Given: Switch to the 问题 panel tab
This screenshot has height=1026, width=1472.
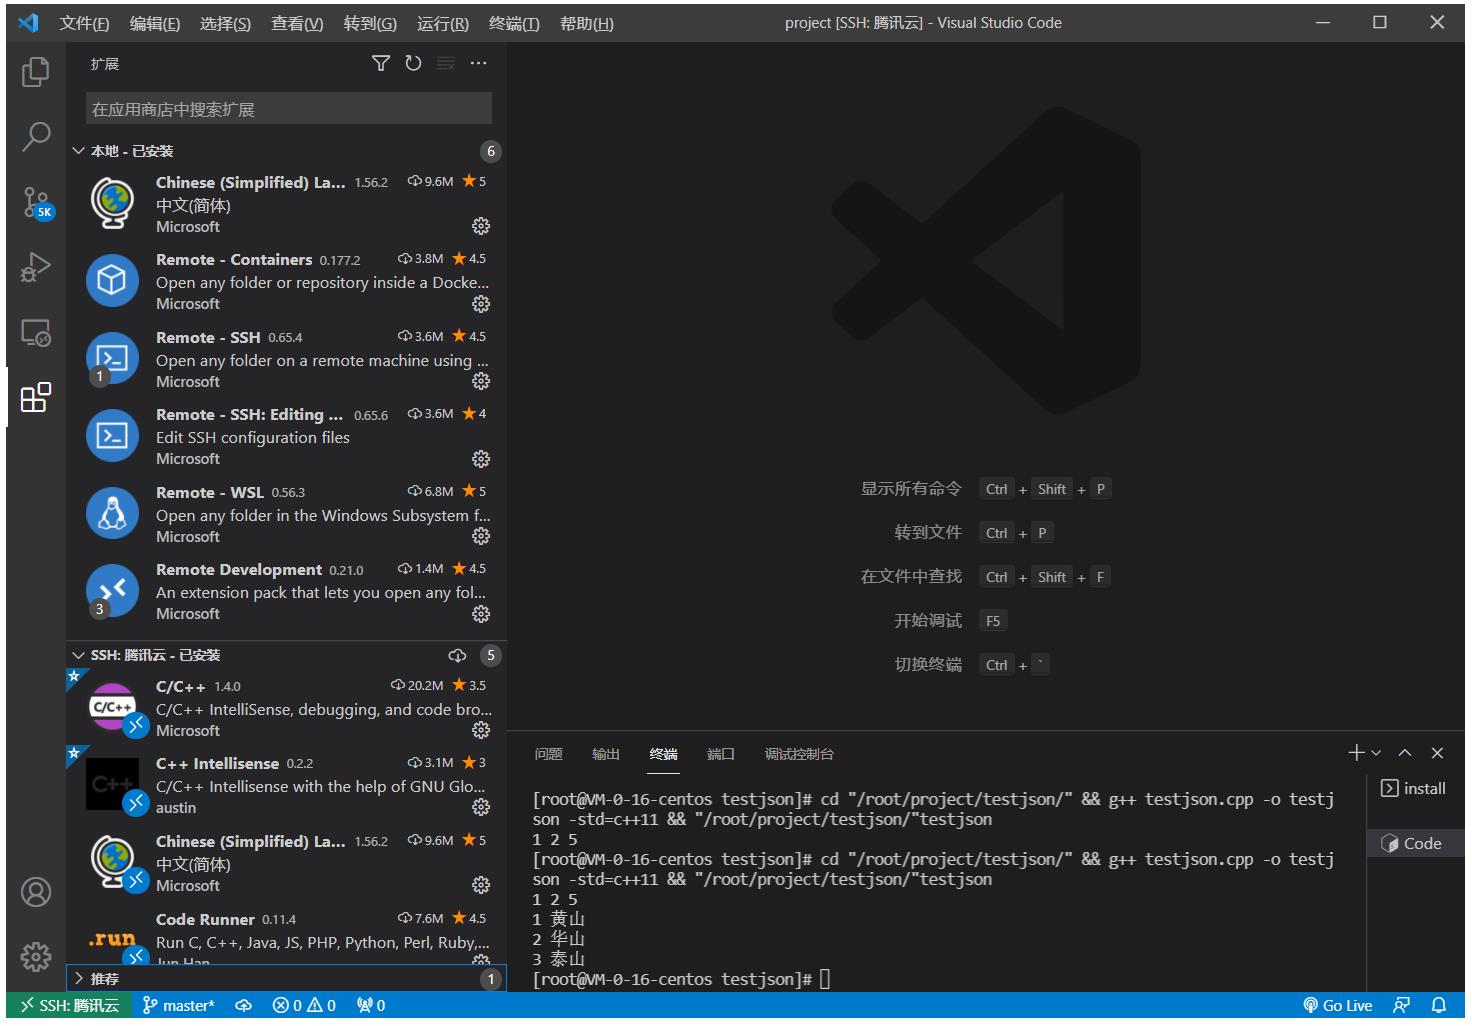Looking at the screenshot, I should 548,754.
